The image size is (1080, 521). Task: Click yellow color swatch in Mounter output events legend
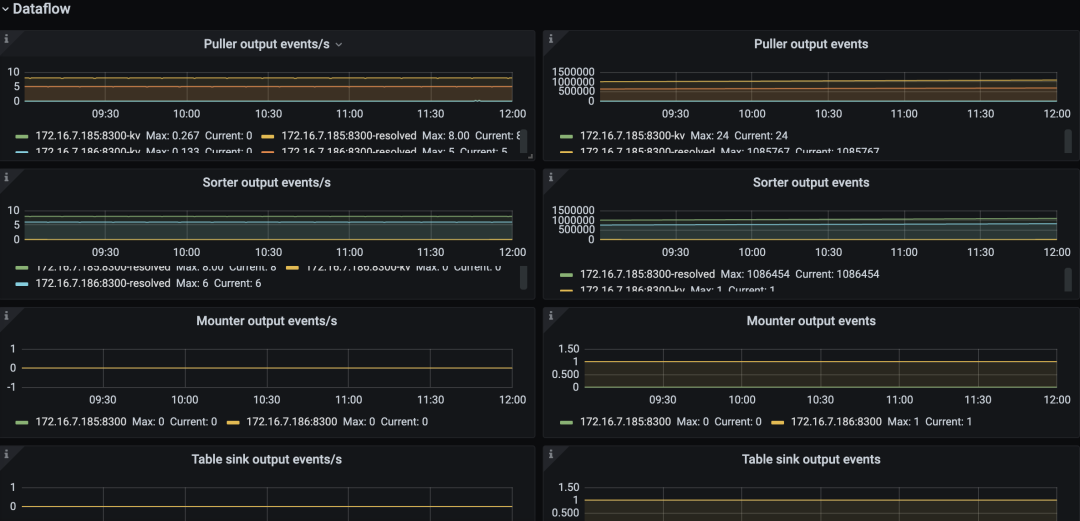point(776,422)
